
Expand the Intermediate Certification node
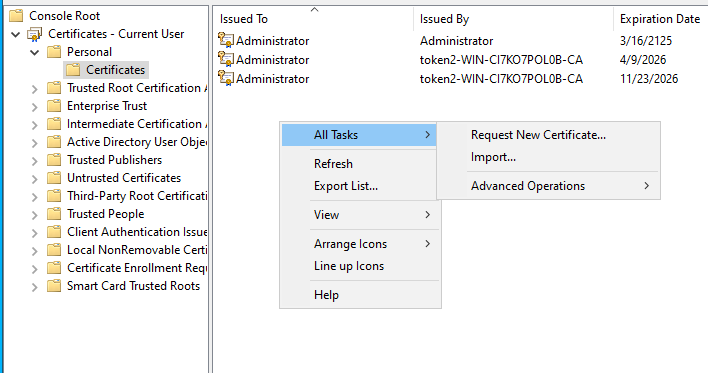[x=35, y=125]
